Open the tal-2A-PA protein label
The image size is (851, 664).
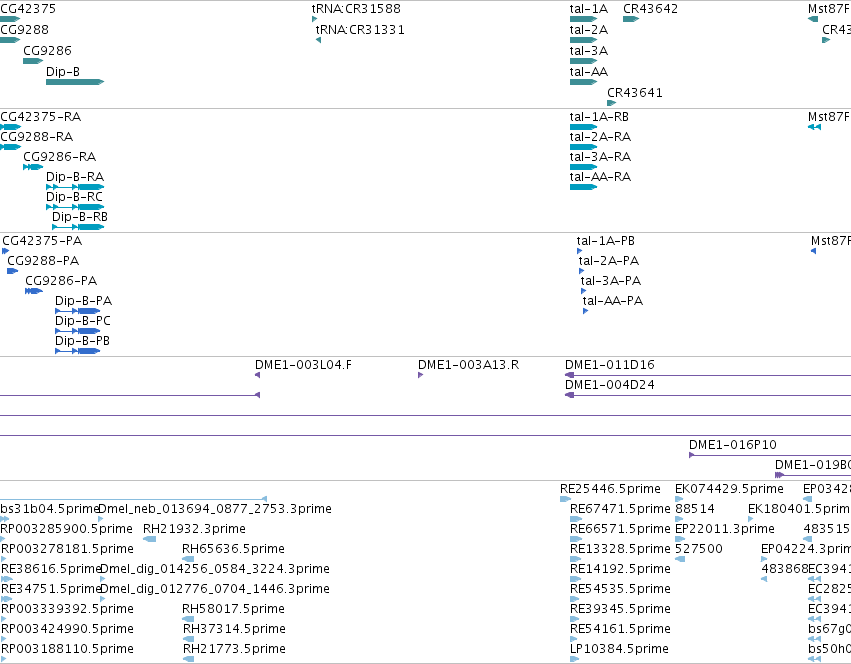point(609,261)
